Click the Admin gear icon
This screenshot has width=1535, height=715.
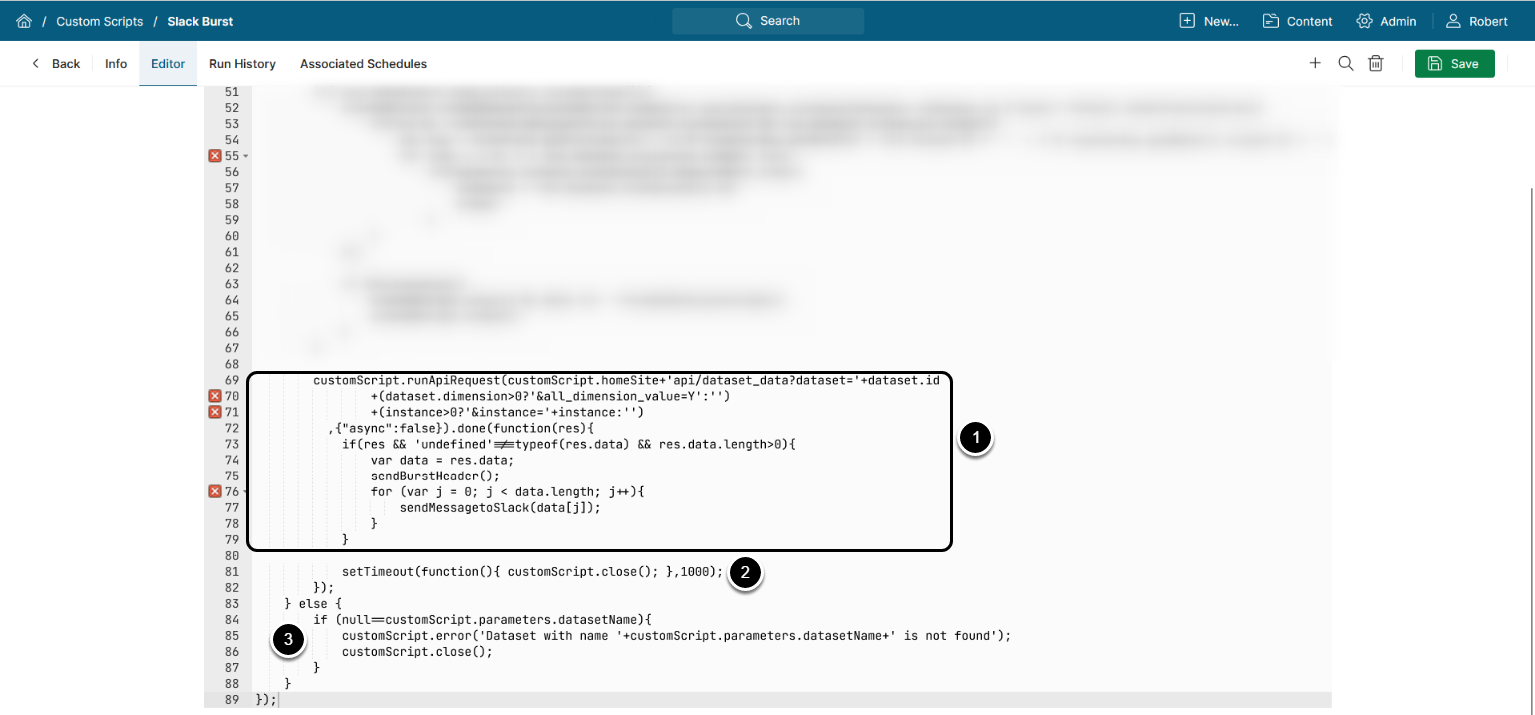pos(1364,21)
